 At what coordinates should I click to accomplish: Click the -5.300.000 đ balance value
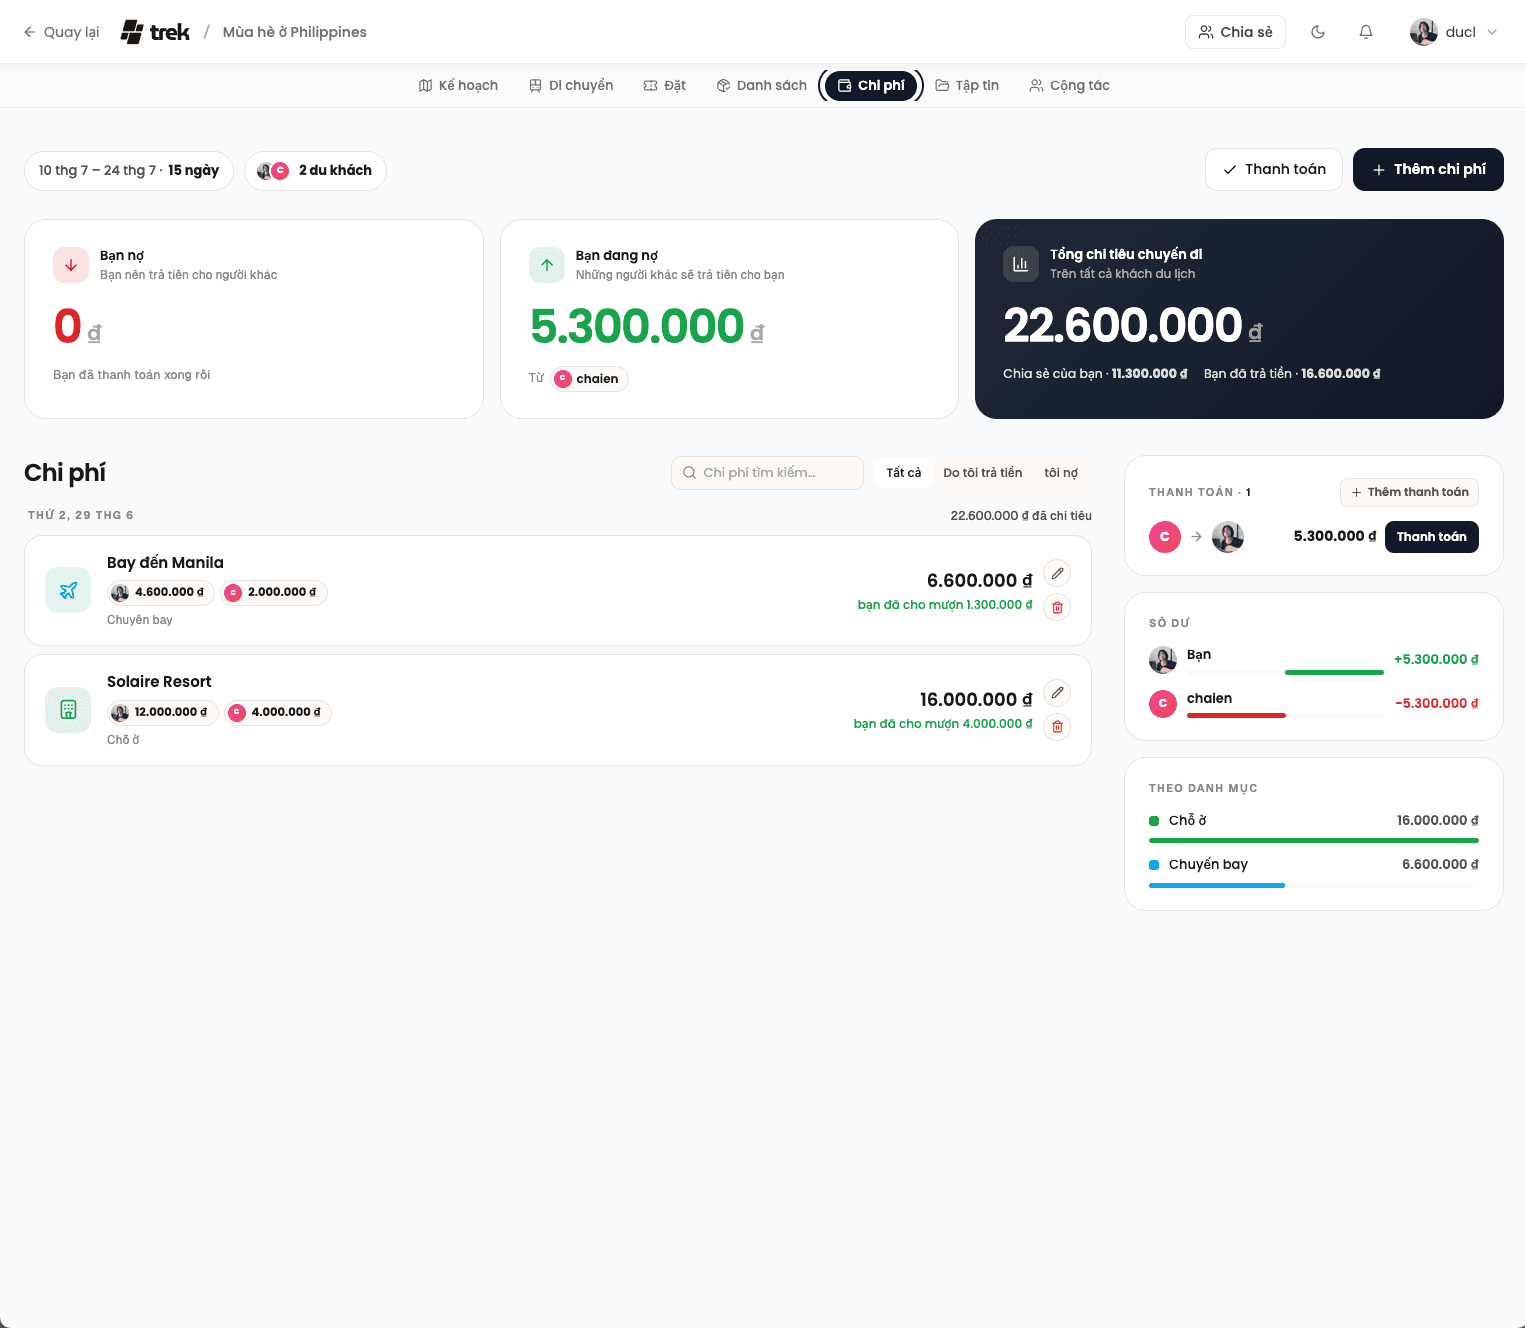pos(1437,703)
